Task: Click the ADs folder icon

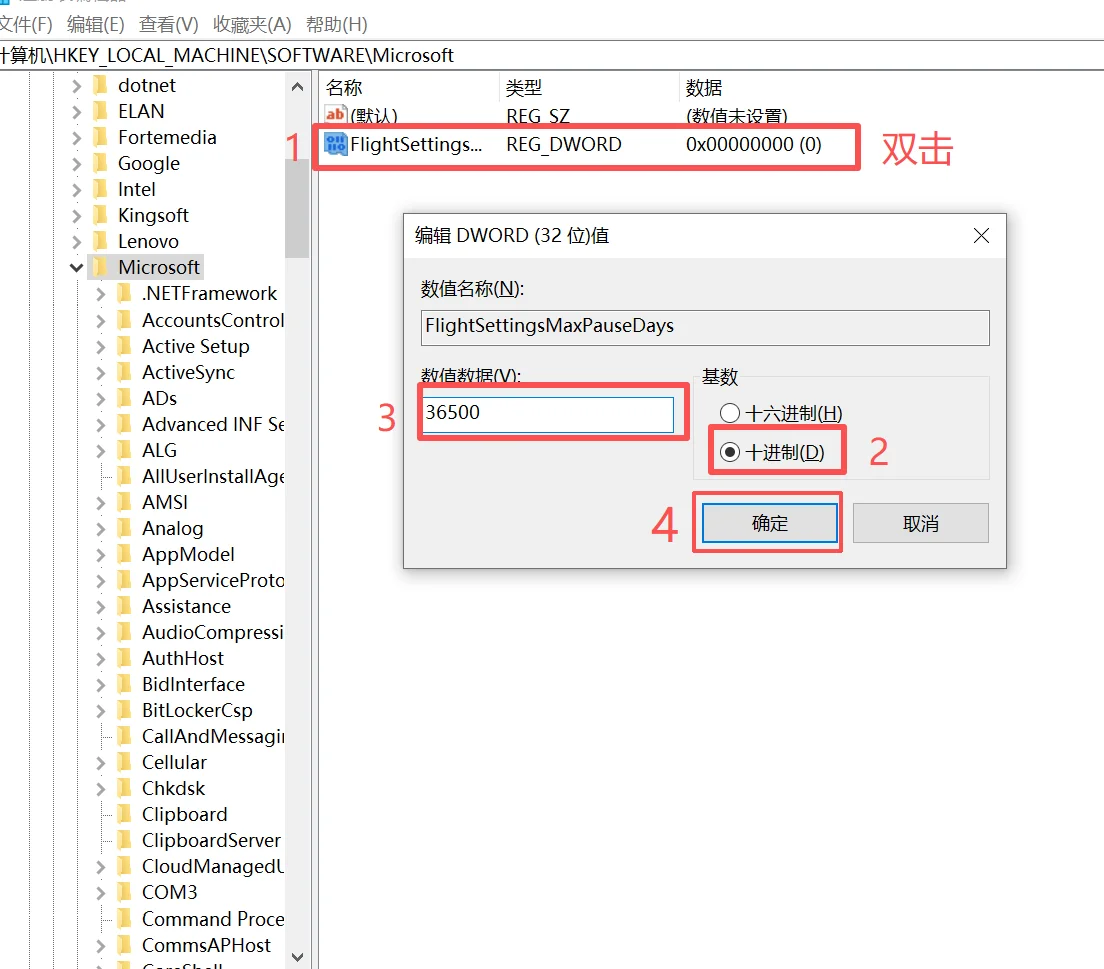Action: (x=125, y=399)
